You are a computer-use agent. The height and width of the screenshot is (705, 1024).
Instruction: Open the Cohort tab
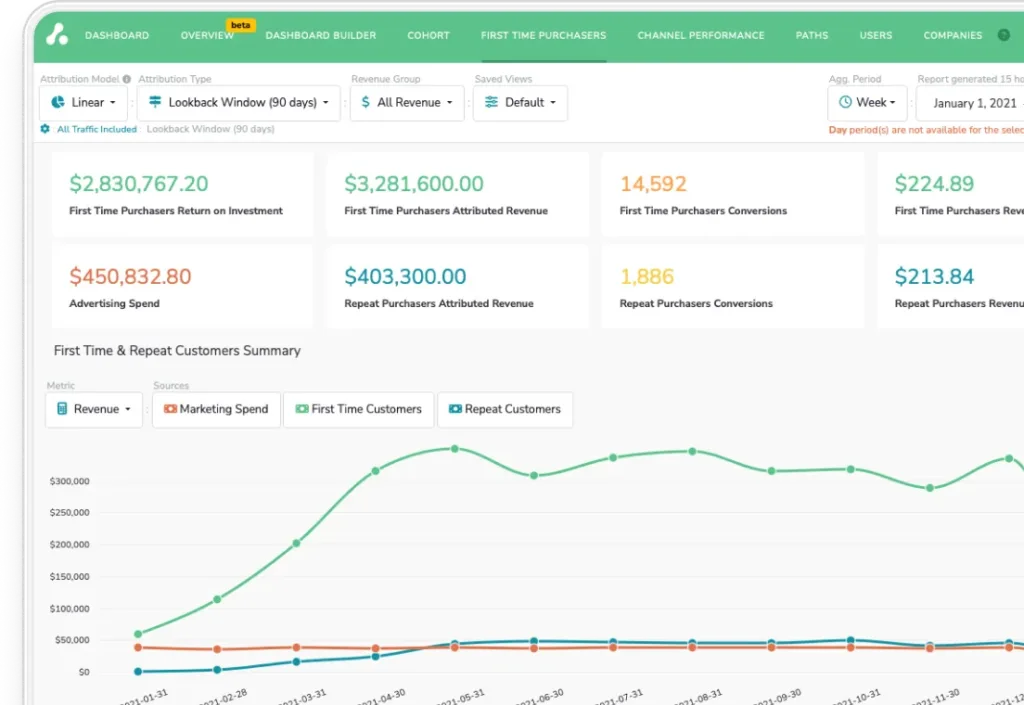click(428, 35)
